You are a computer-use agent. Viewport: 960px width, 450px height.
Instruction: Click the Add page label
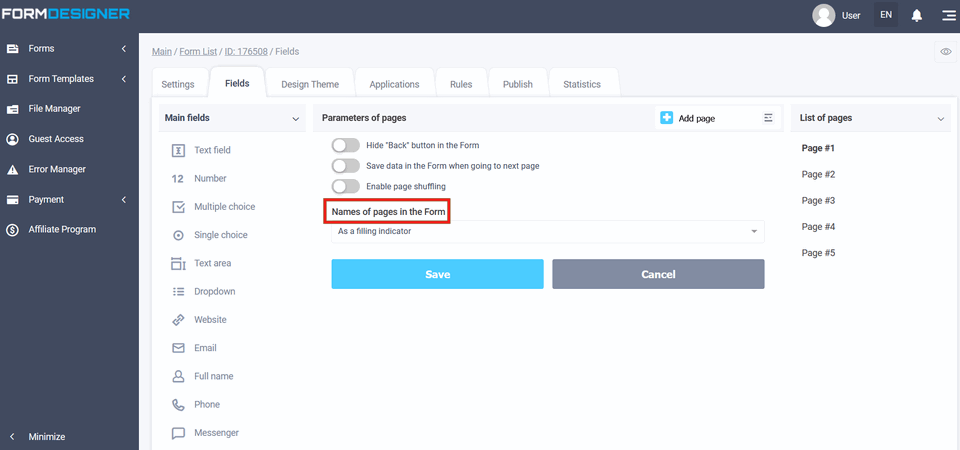pos(697,119)
